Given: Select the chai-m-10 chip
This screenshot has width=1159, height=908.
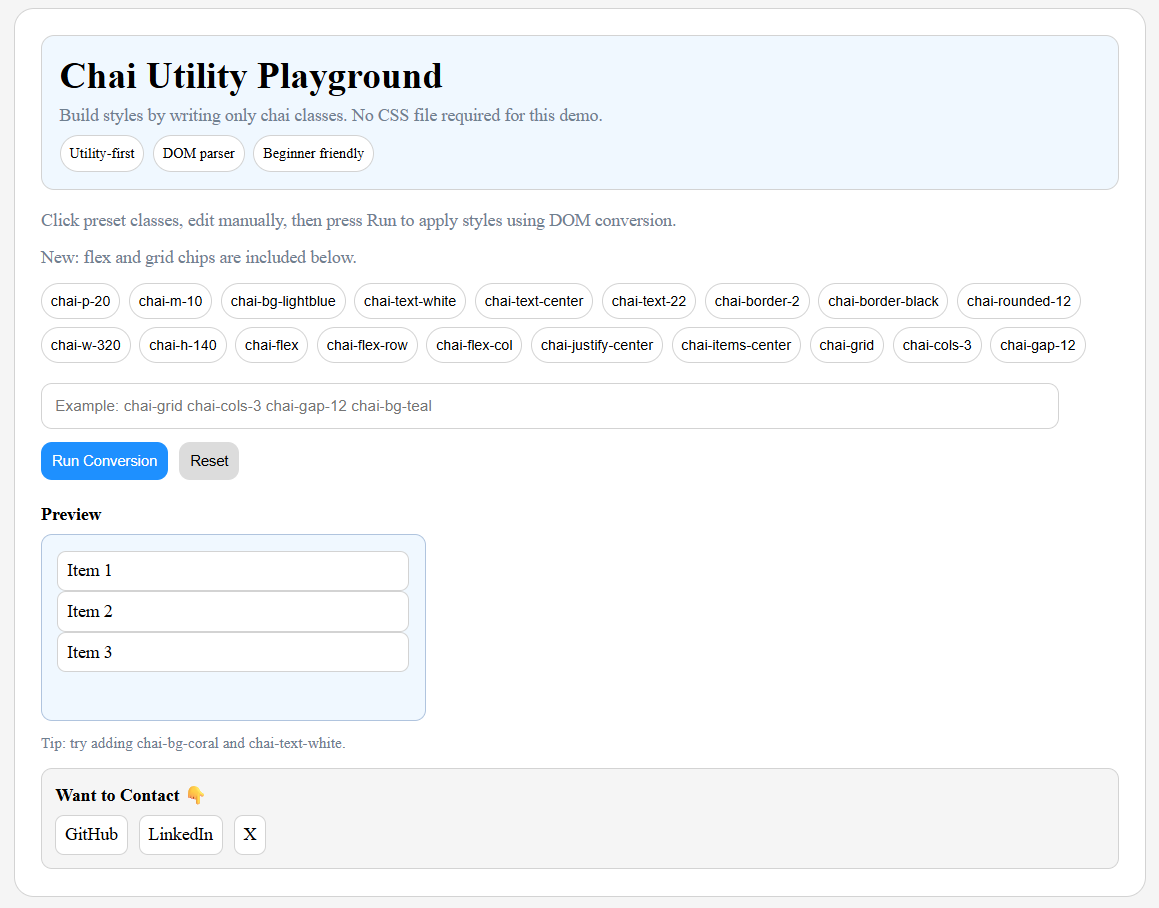Looking at the screenshot, I should 170,301.
